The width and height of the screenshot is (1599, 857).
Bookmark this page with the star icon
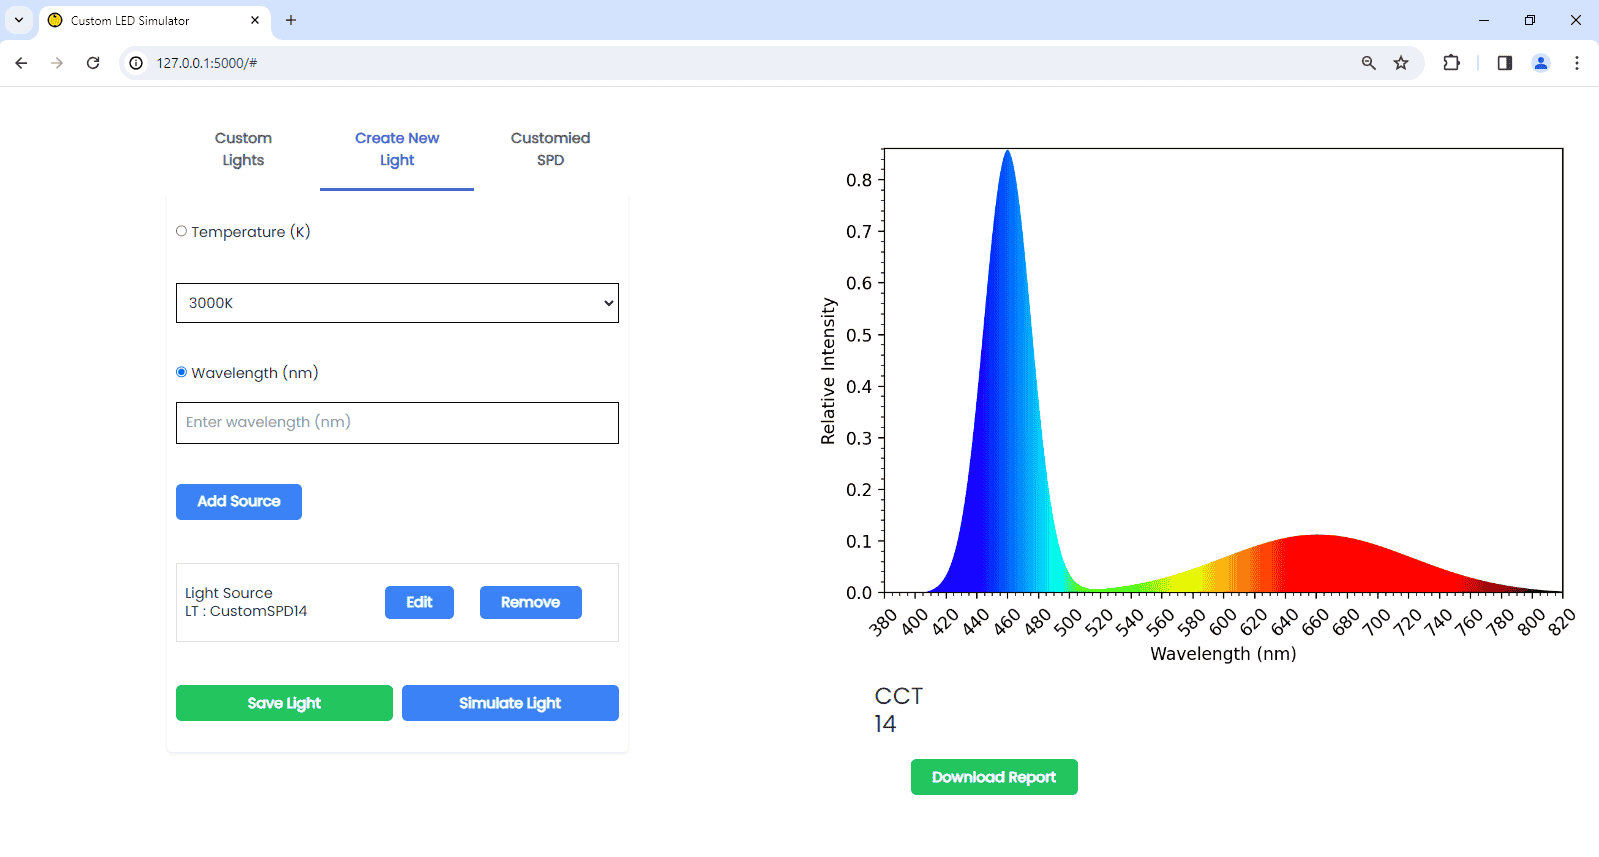(x=1401, y=63)
